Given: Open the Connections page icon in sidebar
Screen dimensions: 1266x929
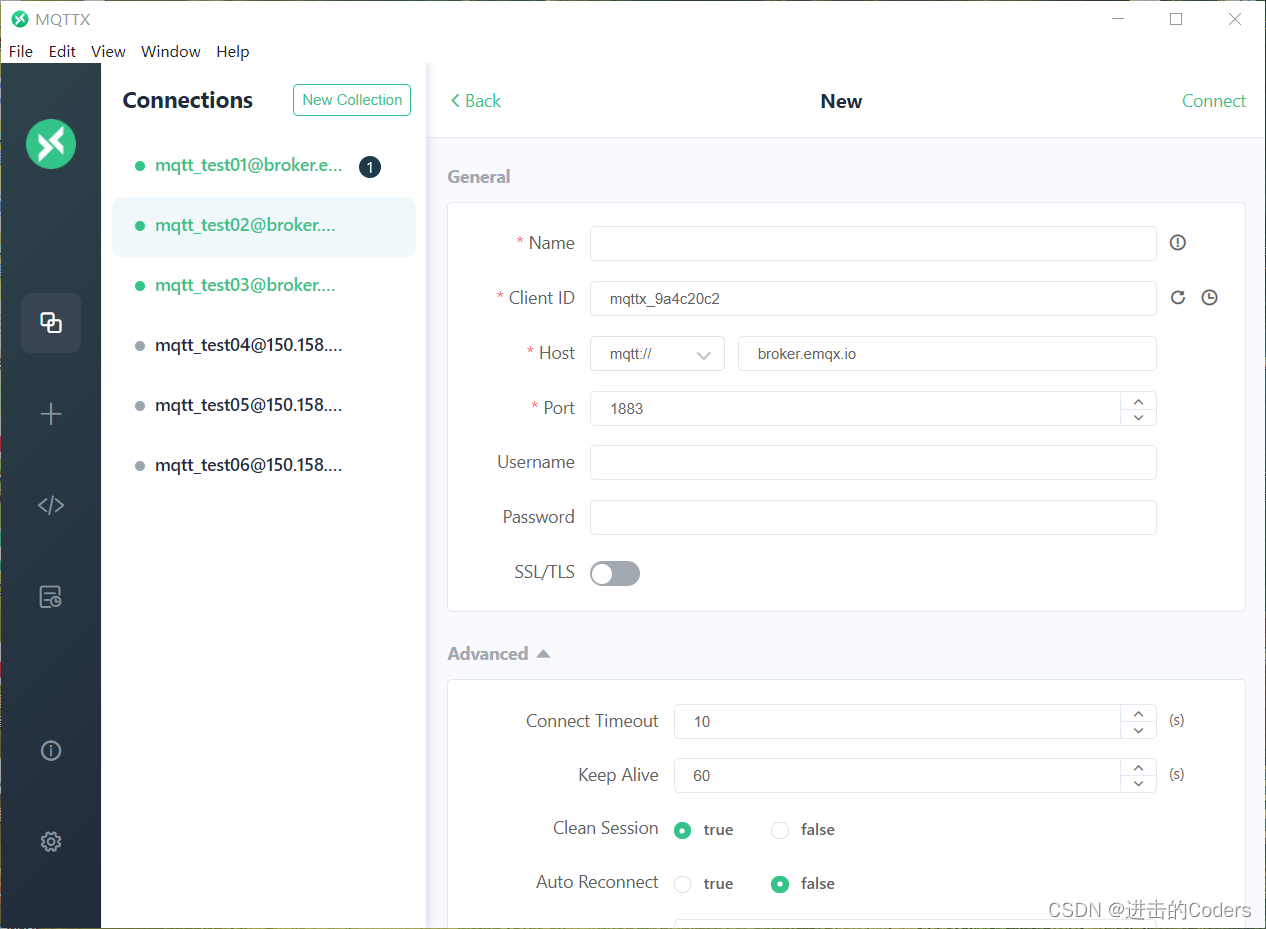Looking at the screenshot, I should pyautogui.click(x=51, y=323).
